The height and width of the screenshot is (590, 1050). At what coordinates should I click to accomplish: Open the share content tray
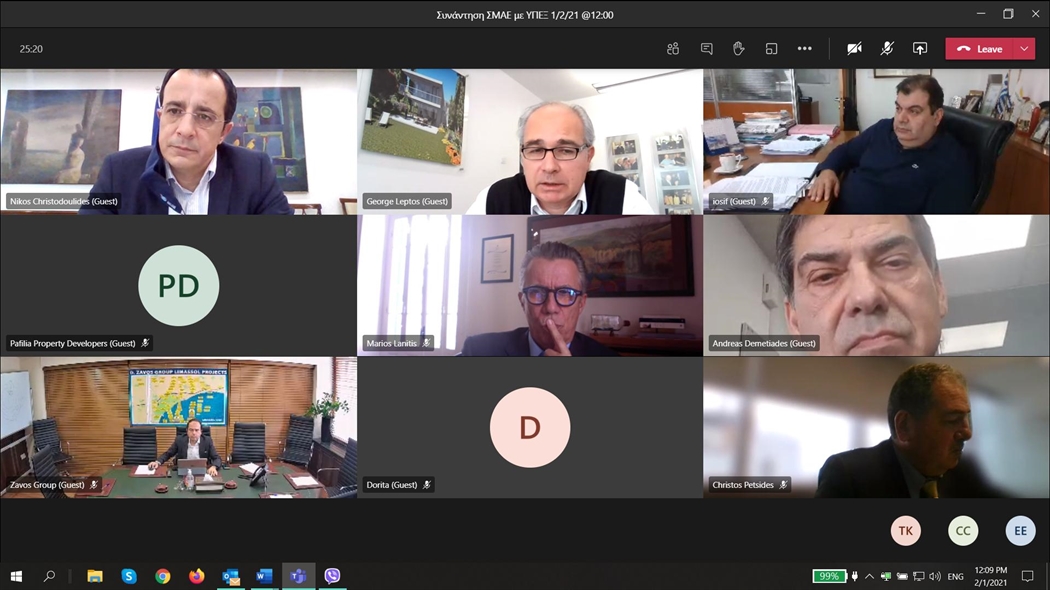tap(920, 49)
